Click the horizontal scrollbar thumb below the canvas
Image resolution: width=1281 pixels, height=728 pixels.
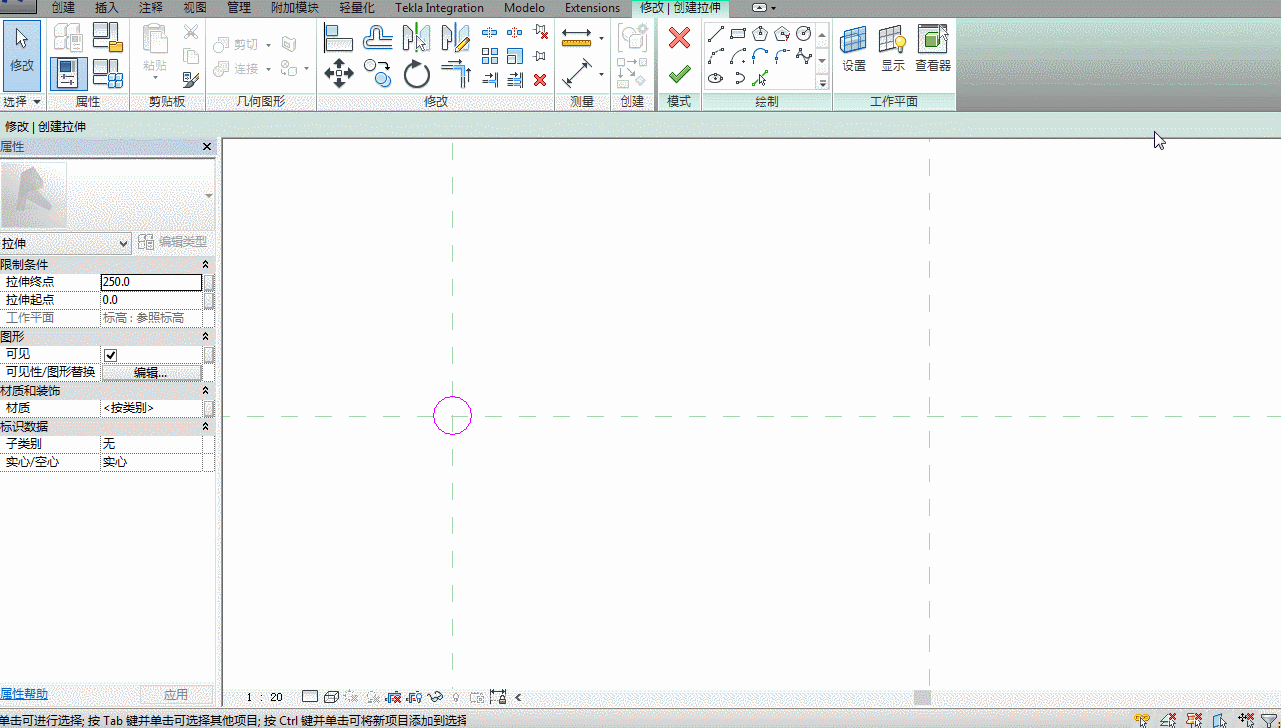coord(922,697)
